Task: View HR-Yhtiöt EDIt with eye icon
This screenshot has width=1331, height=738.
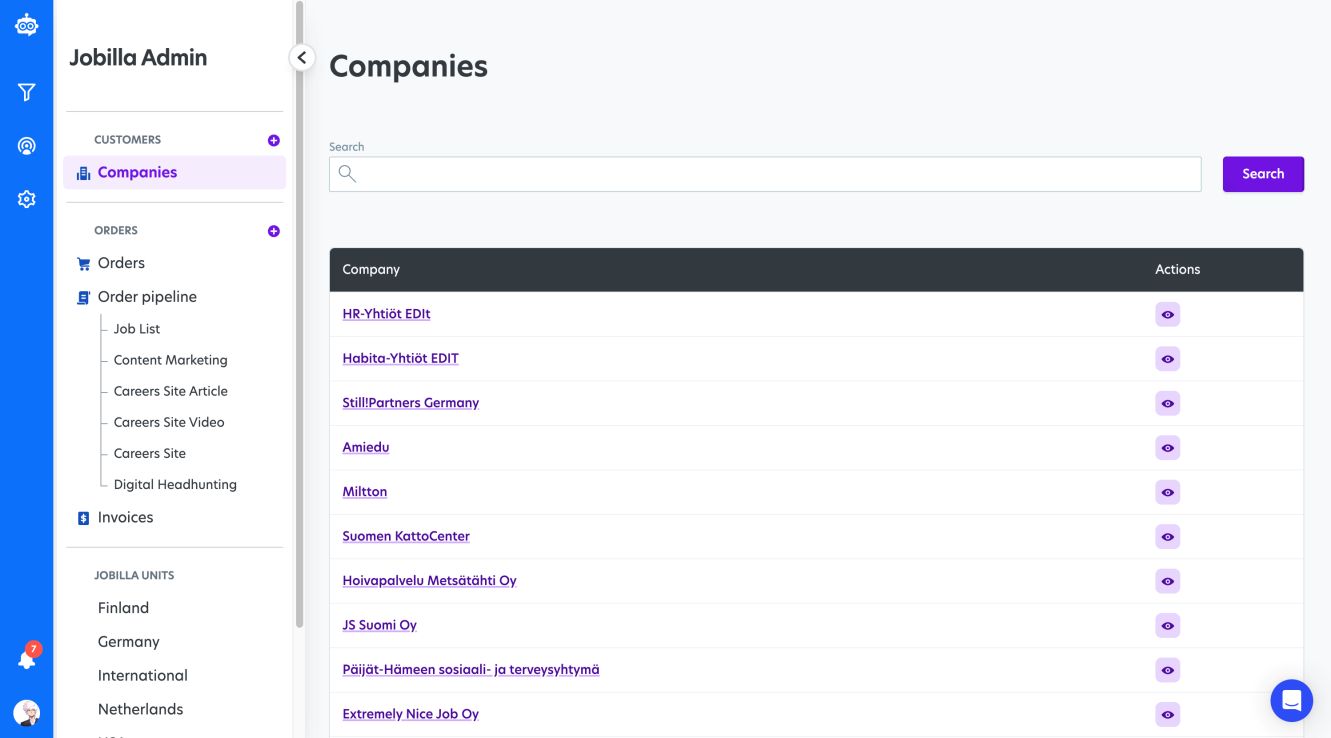Action: [1167, 315]
